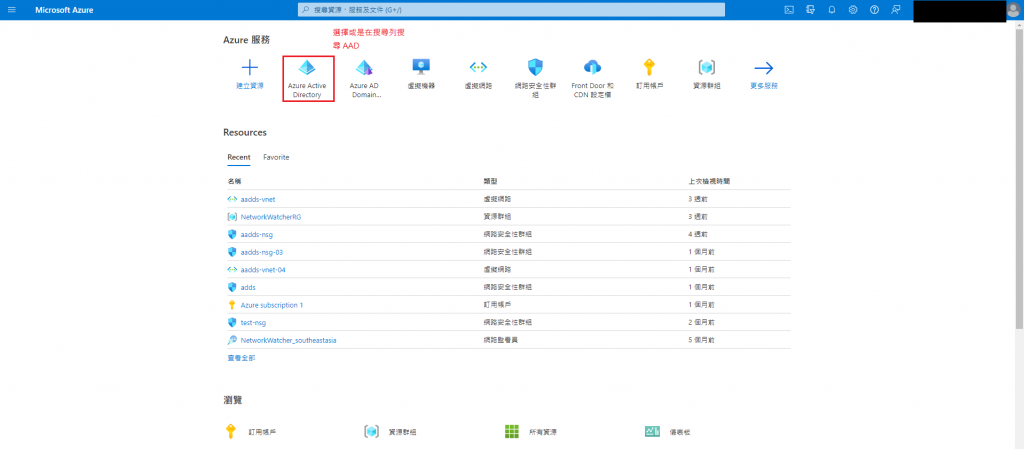This screenshot has width=1024, height=449.
Task: Open NetworkWatcher_southeastasia resource
Action: [x=289, y=340]
